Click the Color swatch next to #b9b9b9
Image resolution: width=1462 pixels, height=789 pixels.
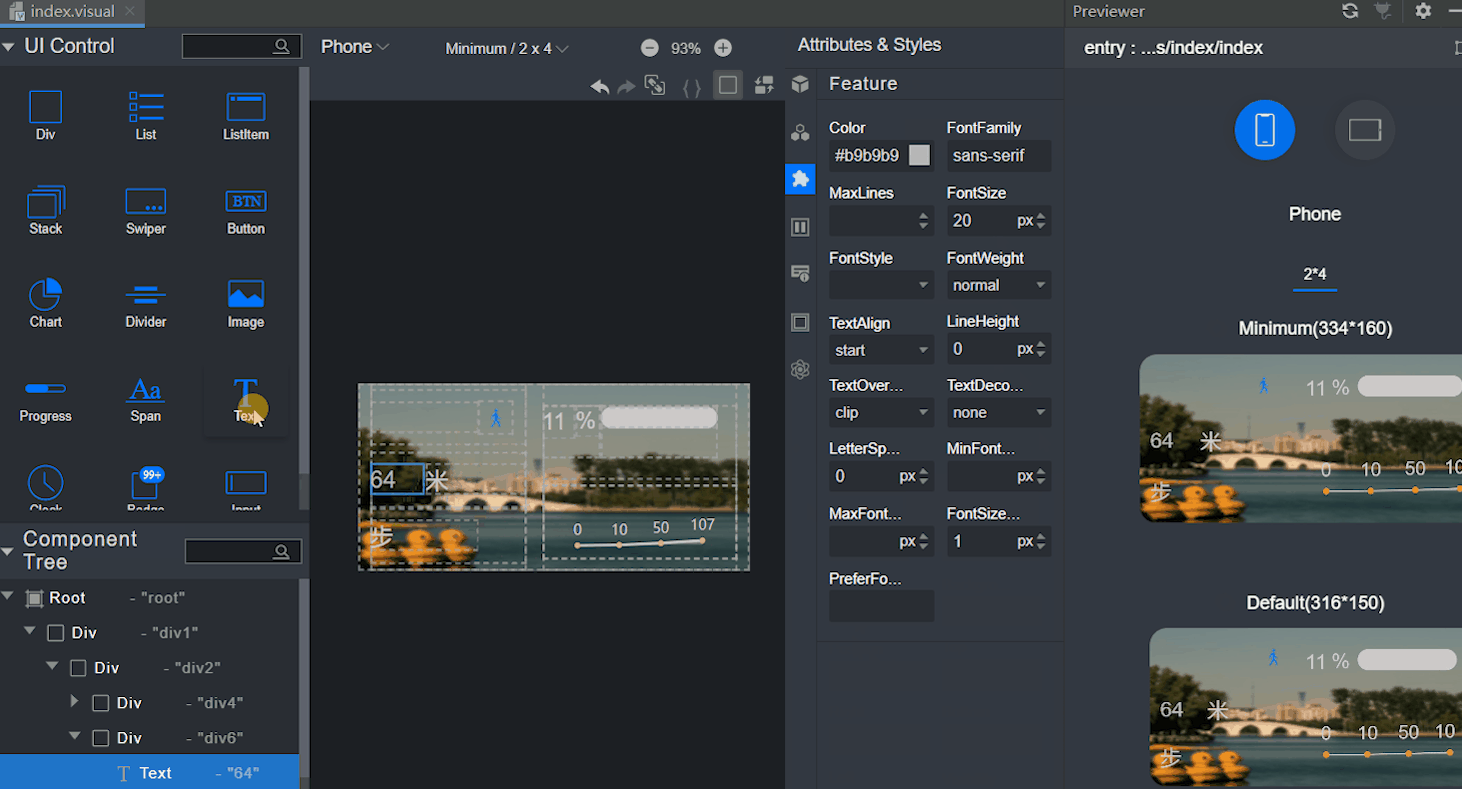coord(919,155)
